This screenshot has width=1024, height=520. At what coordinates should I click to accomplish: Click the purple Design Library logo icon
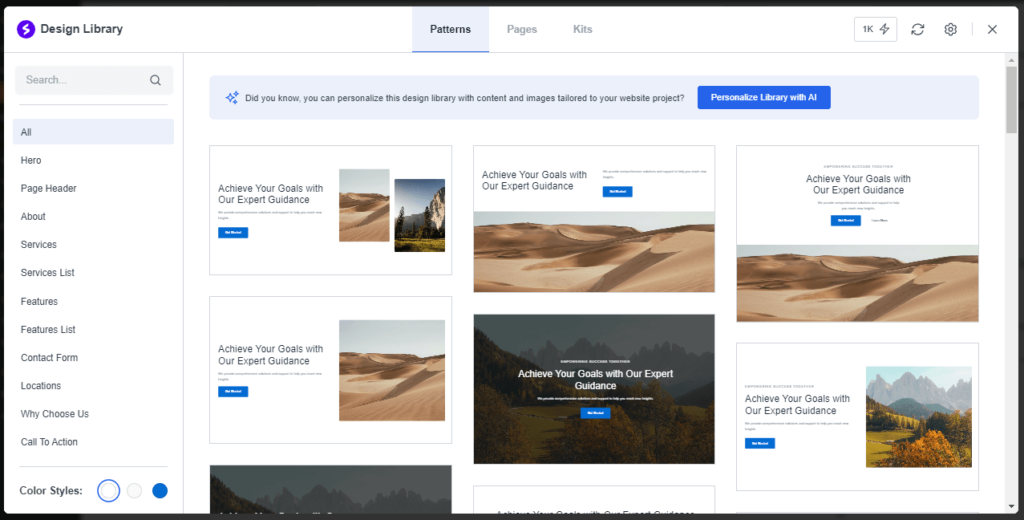(25, 29)
